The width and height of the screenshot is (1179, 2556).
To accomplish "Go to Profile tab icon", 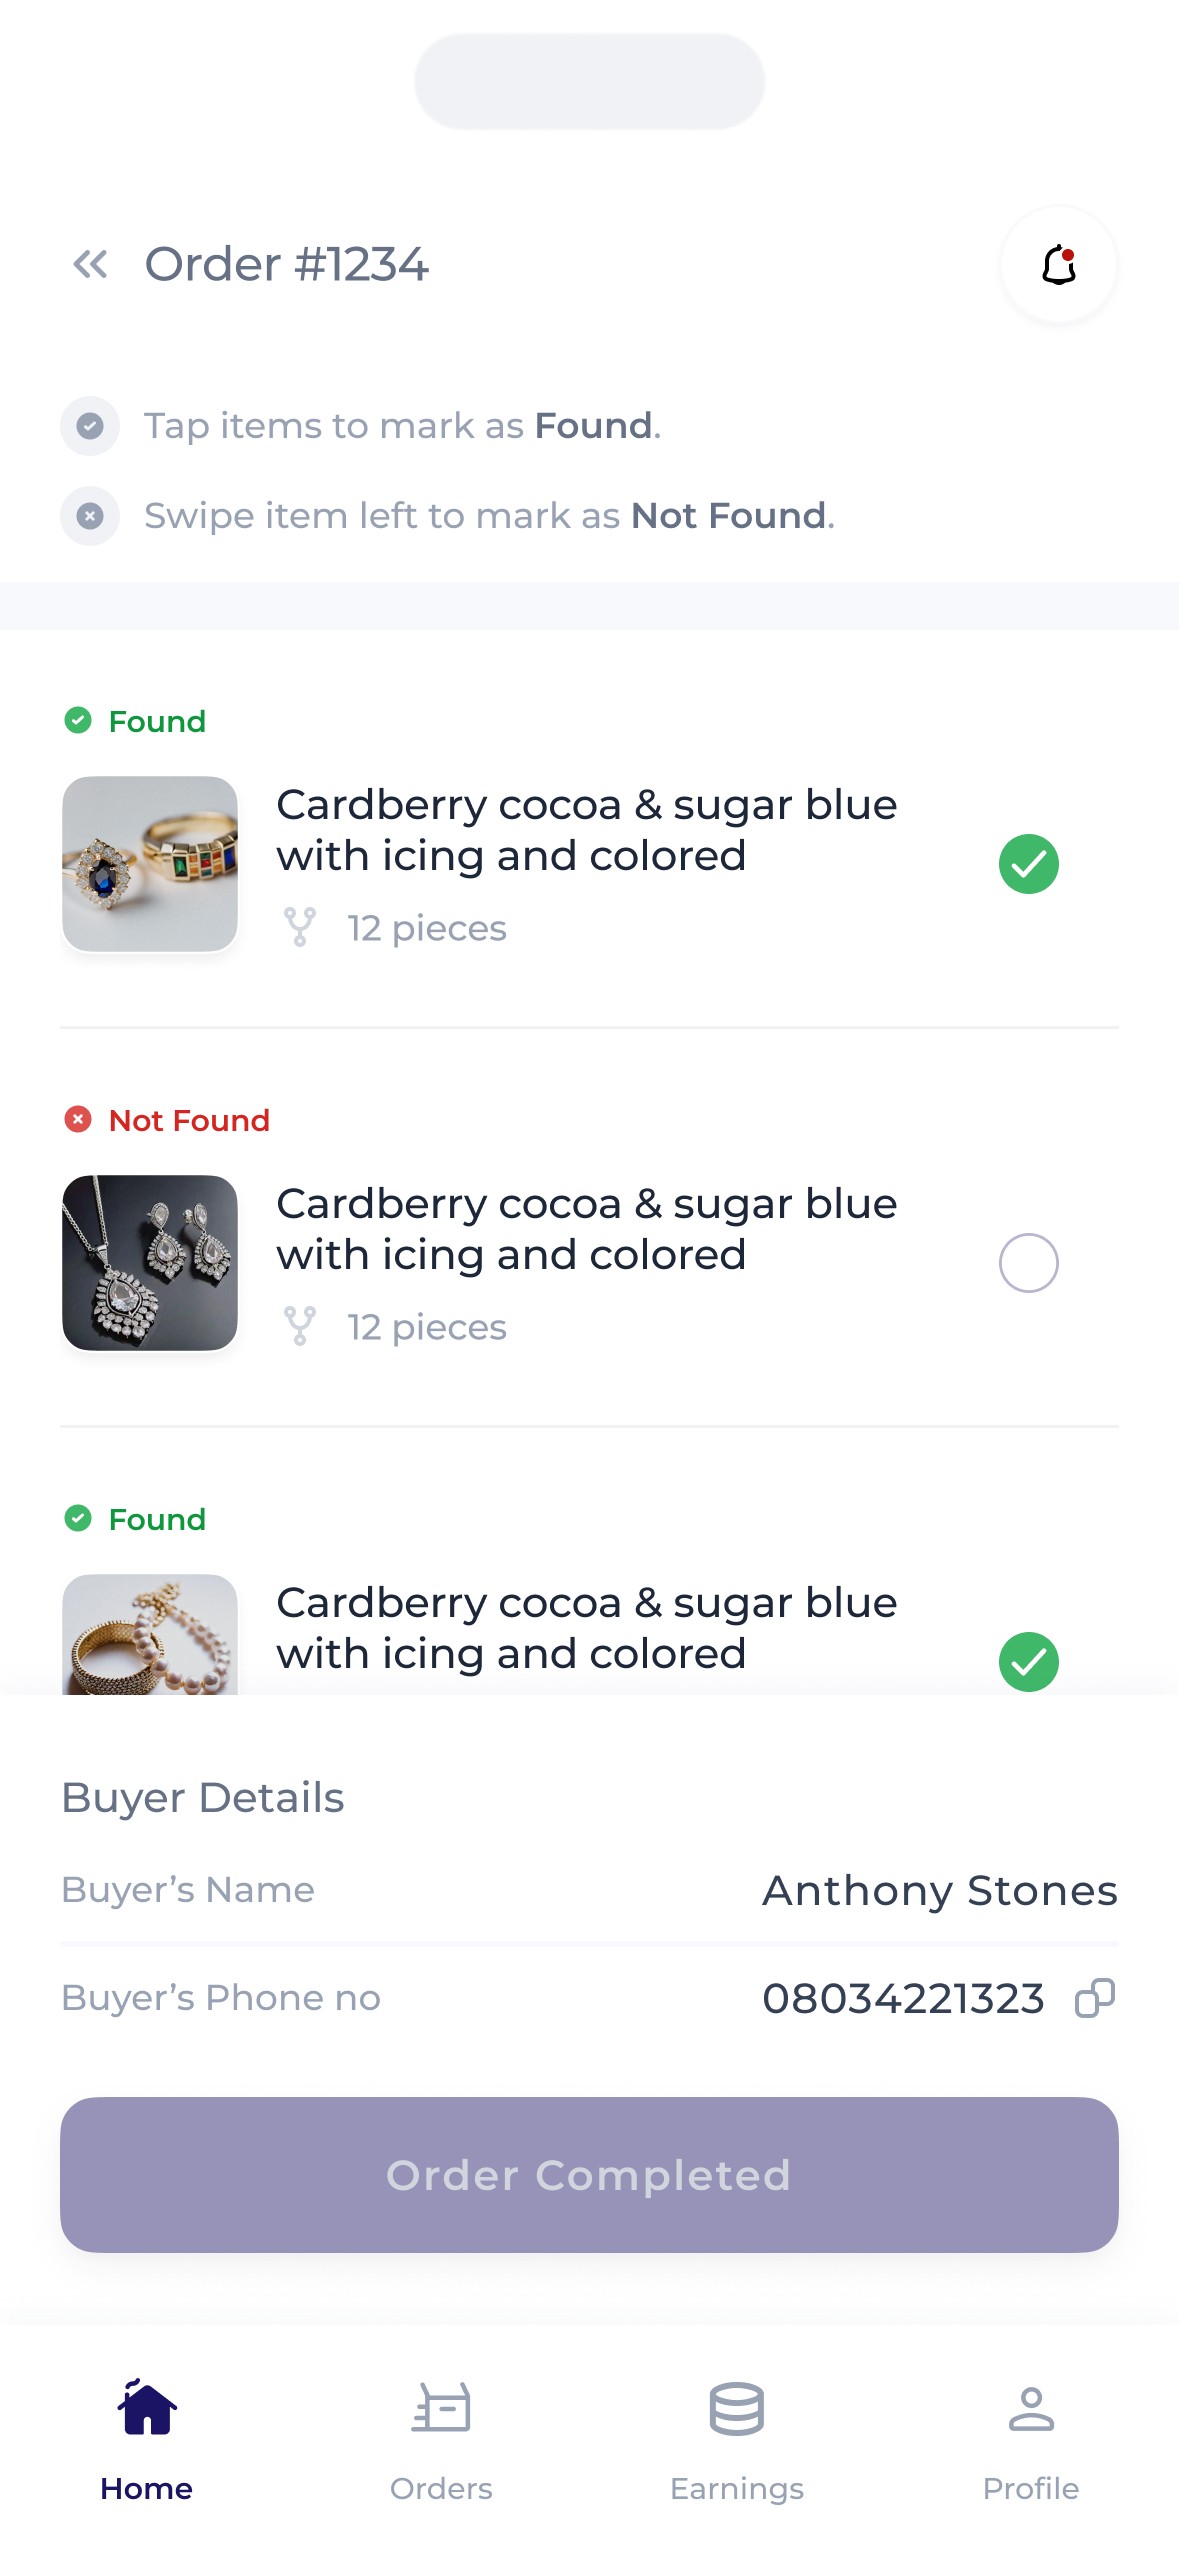I will pyautogui.click(x=1031, y=2408).
